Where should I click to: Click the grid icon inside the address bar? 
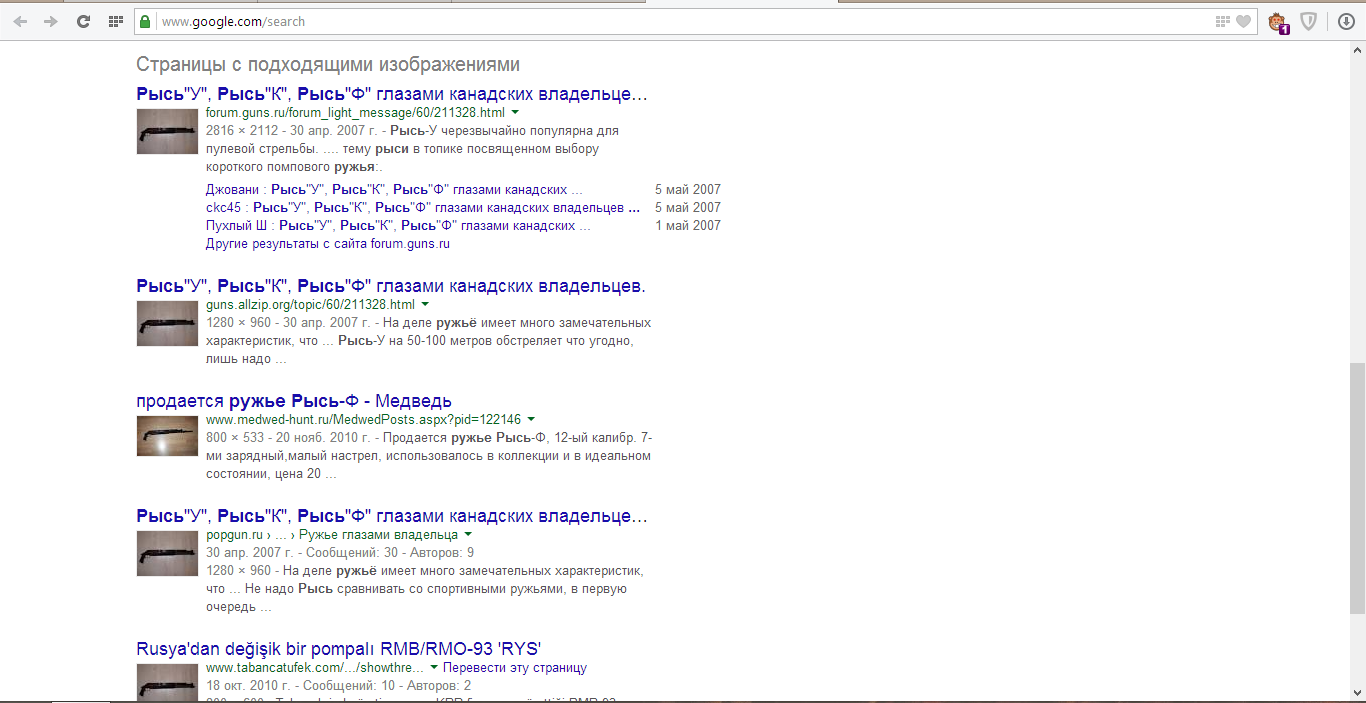(x=1222, y=21)
